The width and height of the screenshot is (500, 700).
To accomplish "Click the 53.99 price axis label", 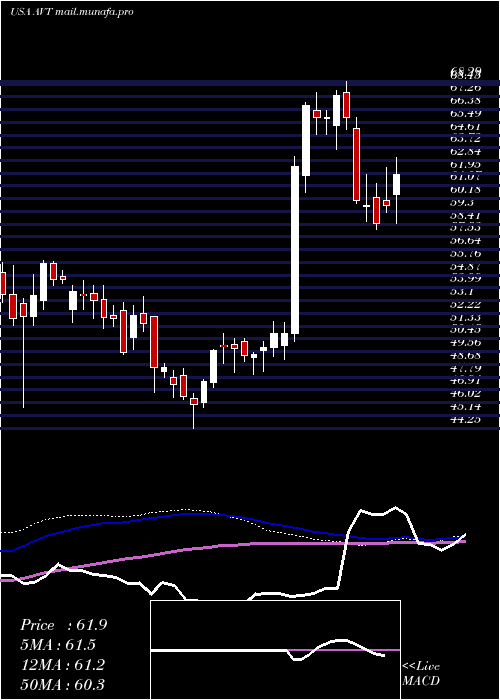I will [x=466, y=279].
